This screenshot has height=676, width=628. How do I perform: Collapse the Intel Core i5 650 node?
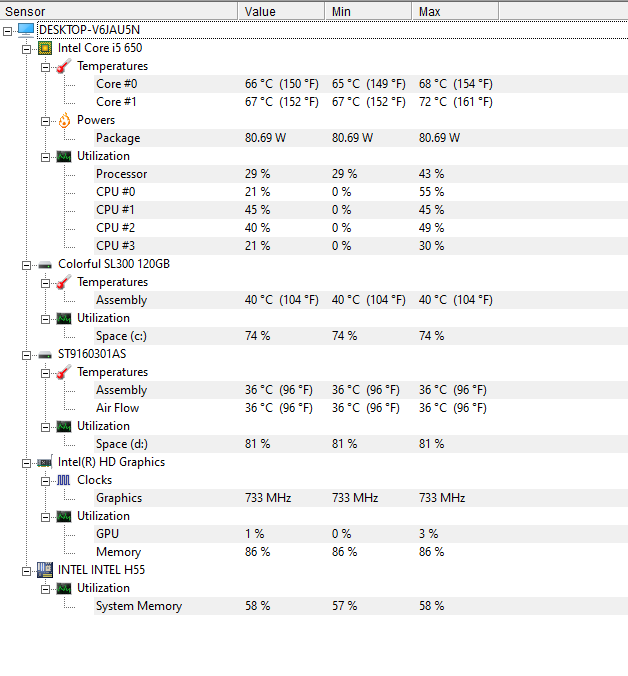pyautogui.click(x=26, y=49)
